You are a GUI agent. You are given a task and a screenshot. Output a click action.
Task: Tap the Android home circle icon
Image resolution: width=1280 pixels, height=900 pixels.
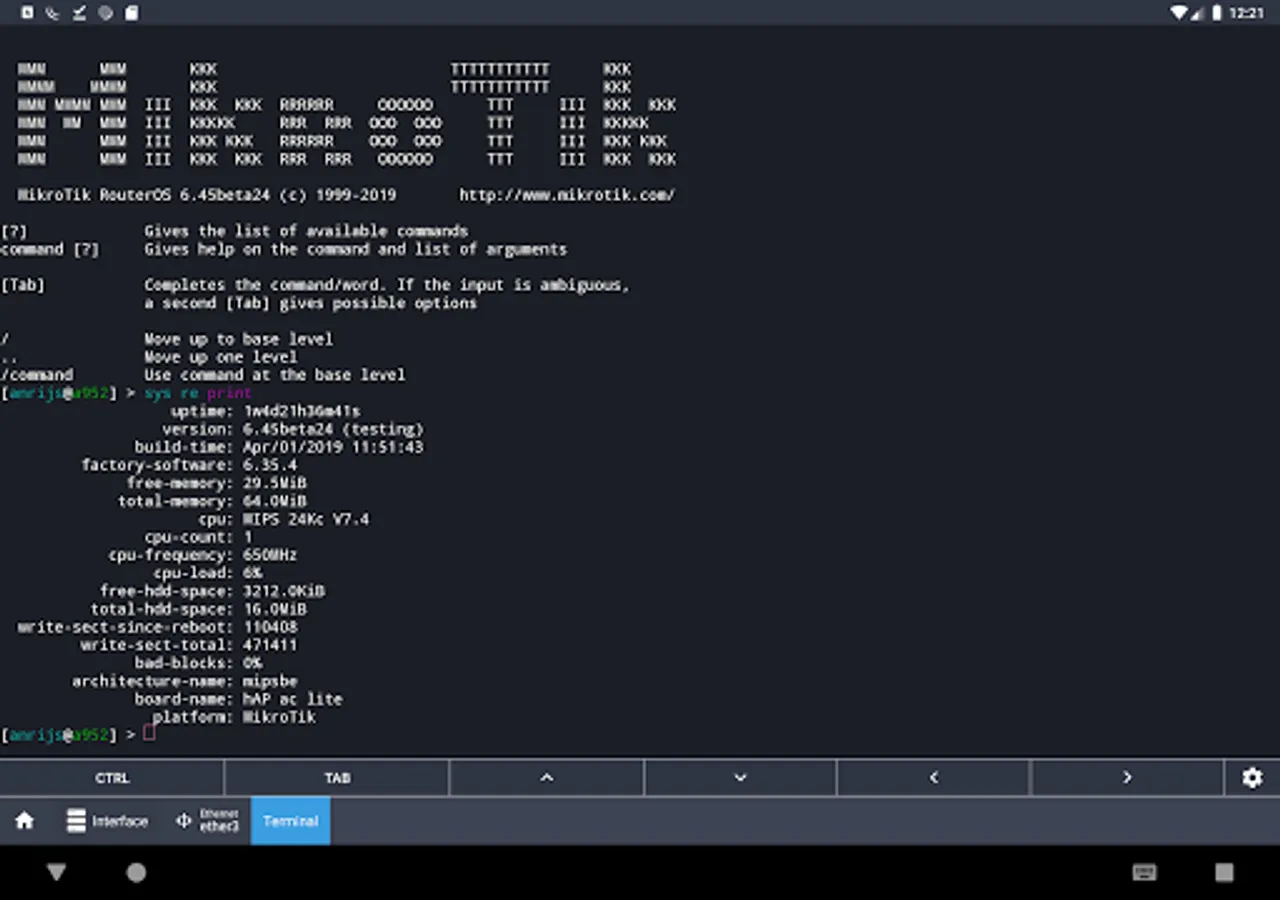coord(136,873)
